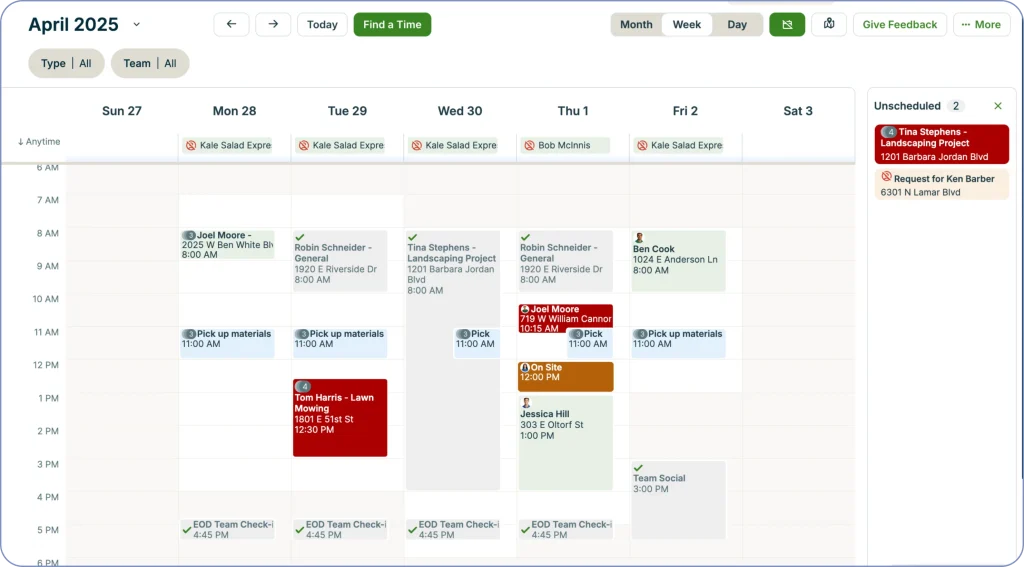Open the Team All filter
The image size is (1024, 567).
point(150,63)
